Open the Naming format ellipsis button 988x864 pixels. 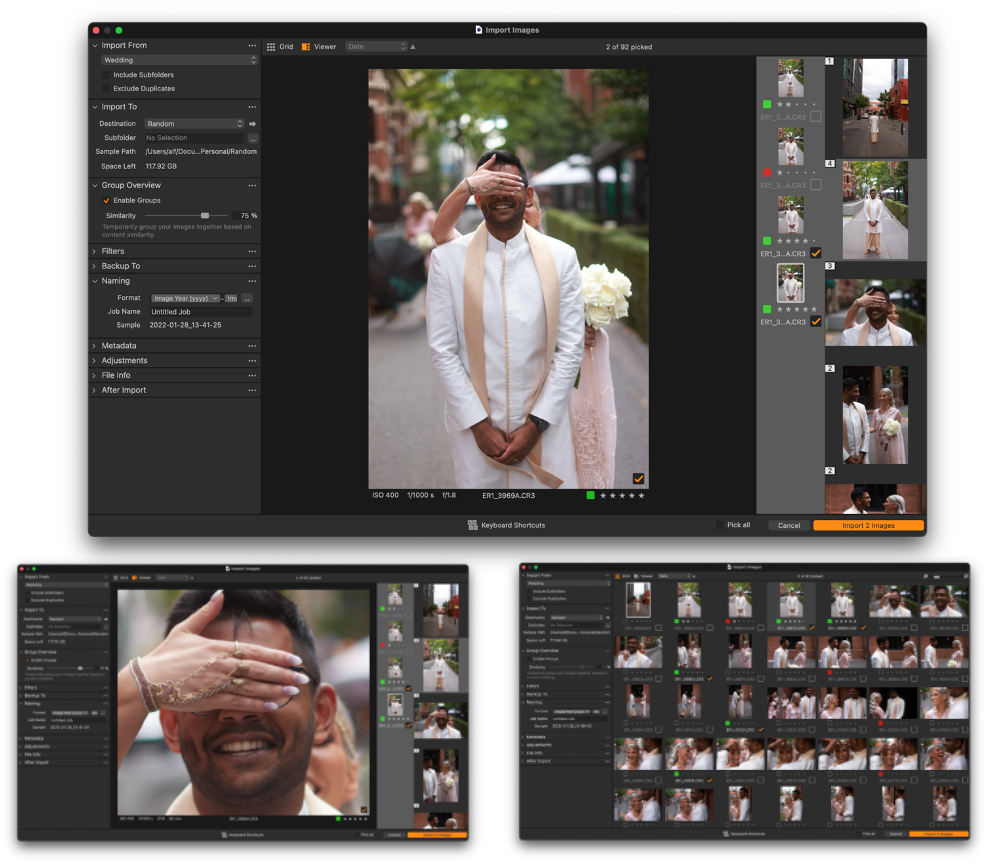(247, 298)
